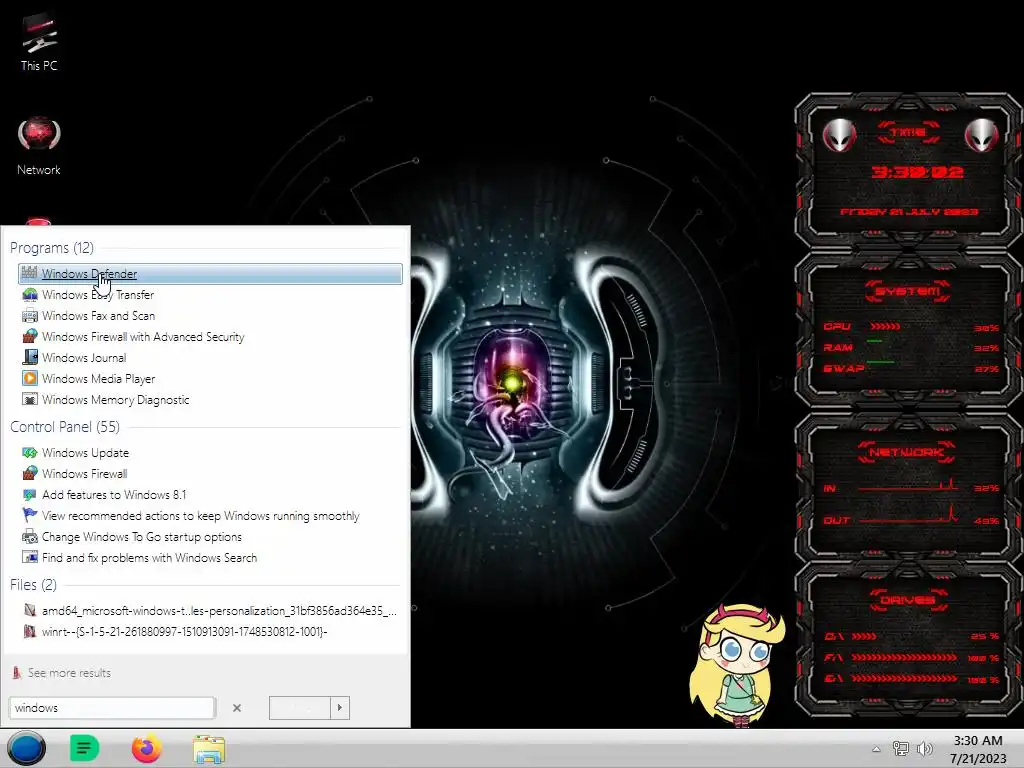The image size is (1024, 768).
Task: Open Windows Firewall with Advanced Security
Action: tap(210, 337)
